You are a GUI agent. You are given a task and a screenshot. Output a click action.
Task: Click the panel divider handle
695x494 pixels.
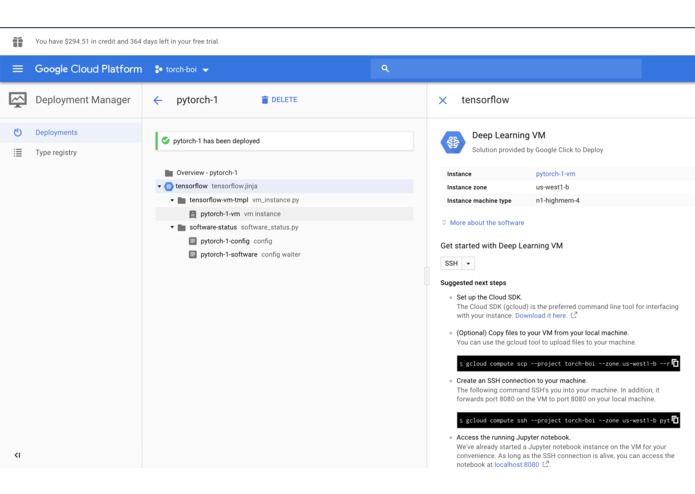tap(426, 276)
